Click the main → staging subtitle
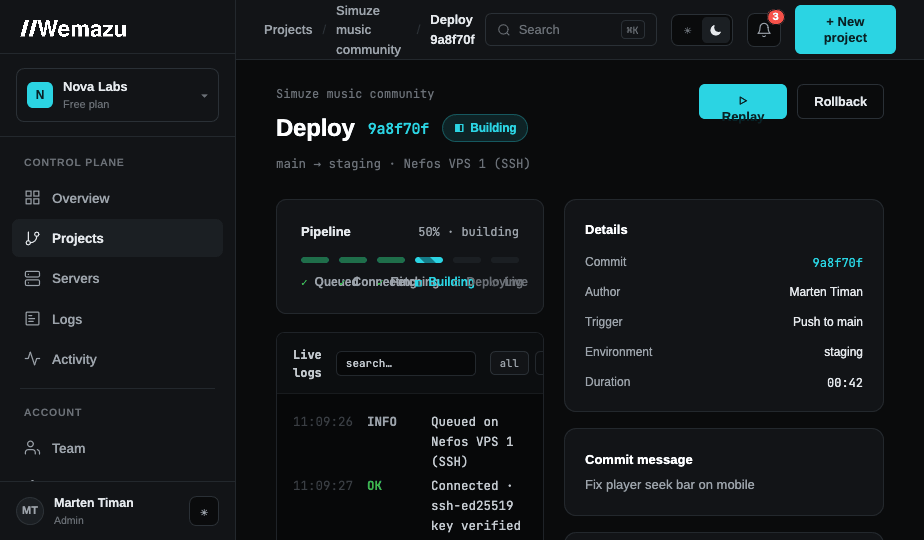 403,163
